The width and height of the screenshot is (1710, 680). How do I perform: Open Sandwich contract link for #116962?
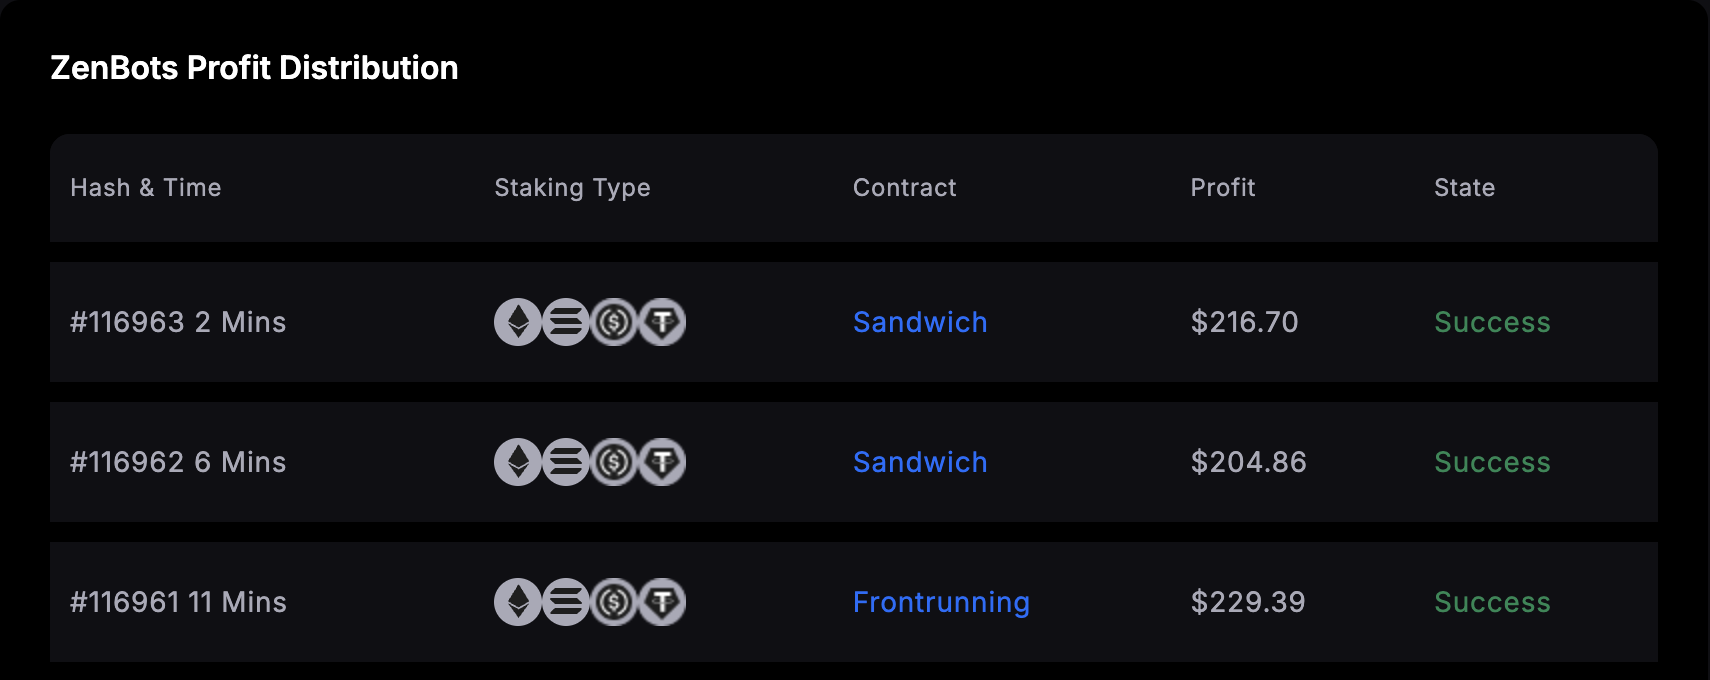pyautogui.click(x=920, y=462)
